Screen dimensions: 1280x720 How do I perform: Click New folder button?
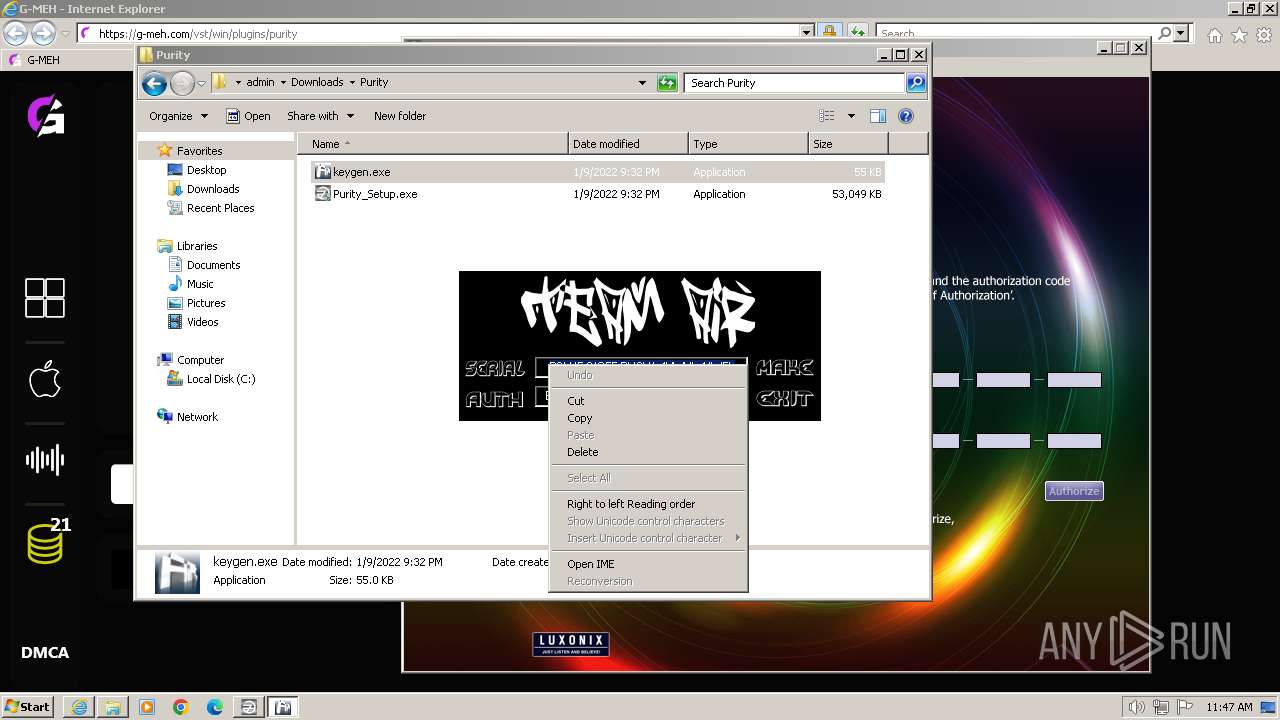[x=400, y=116]
